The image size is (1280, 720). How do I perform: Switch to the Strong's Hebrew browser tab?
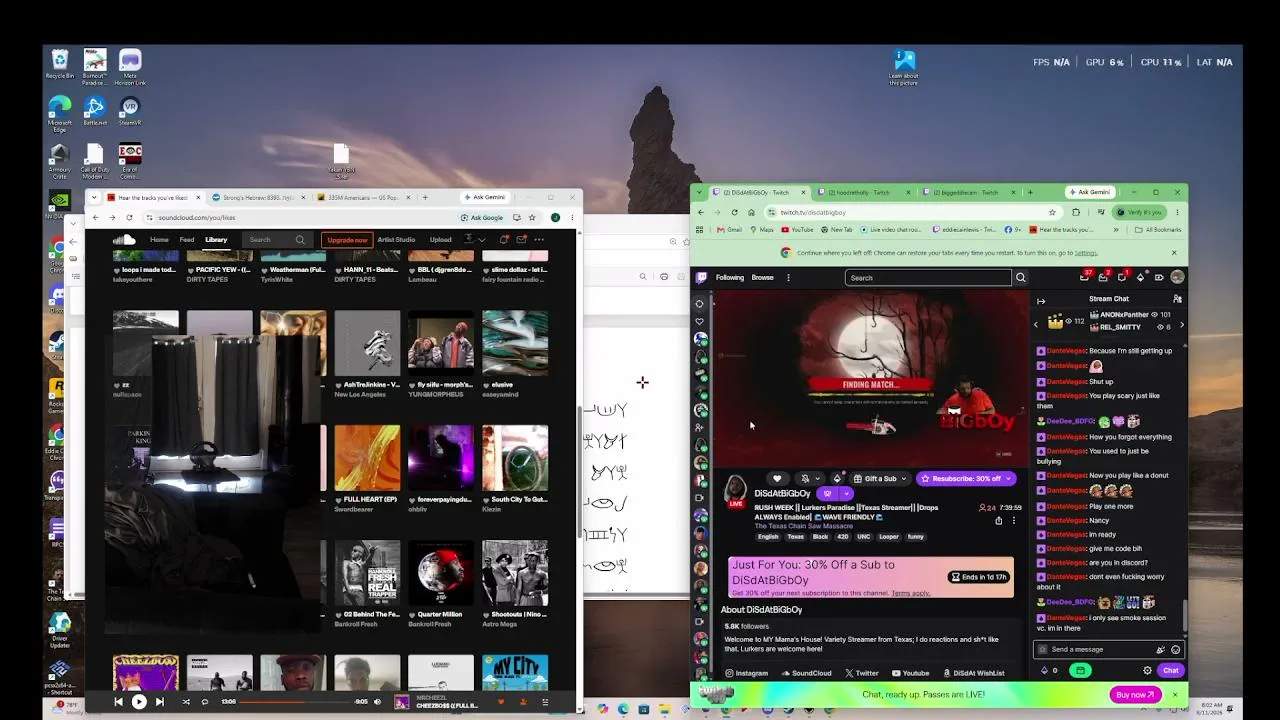[258, 197]
